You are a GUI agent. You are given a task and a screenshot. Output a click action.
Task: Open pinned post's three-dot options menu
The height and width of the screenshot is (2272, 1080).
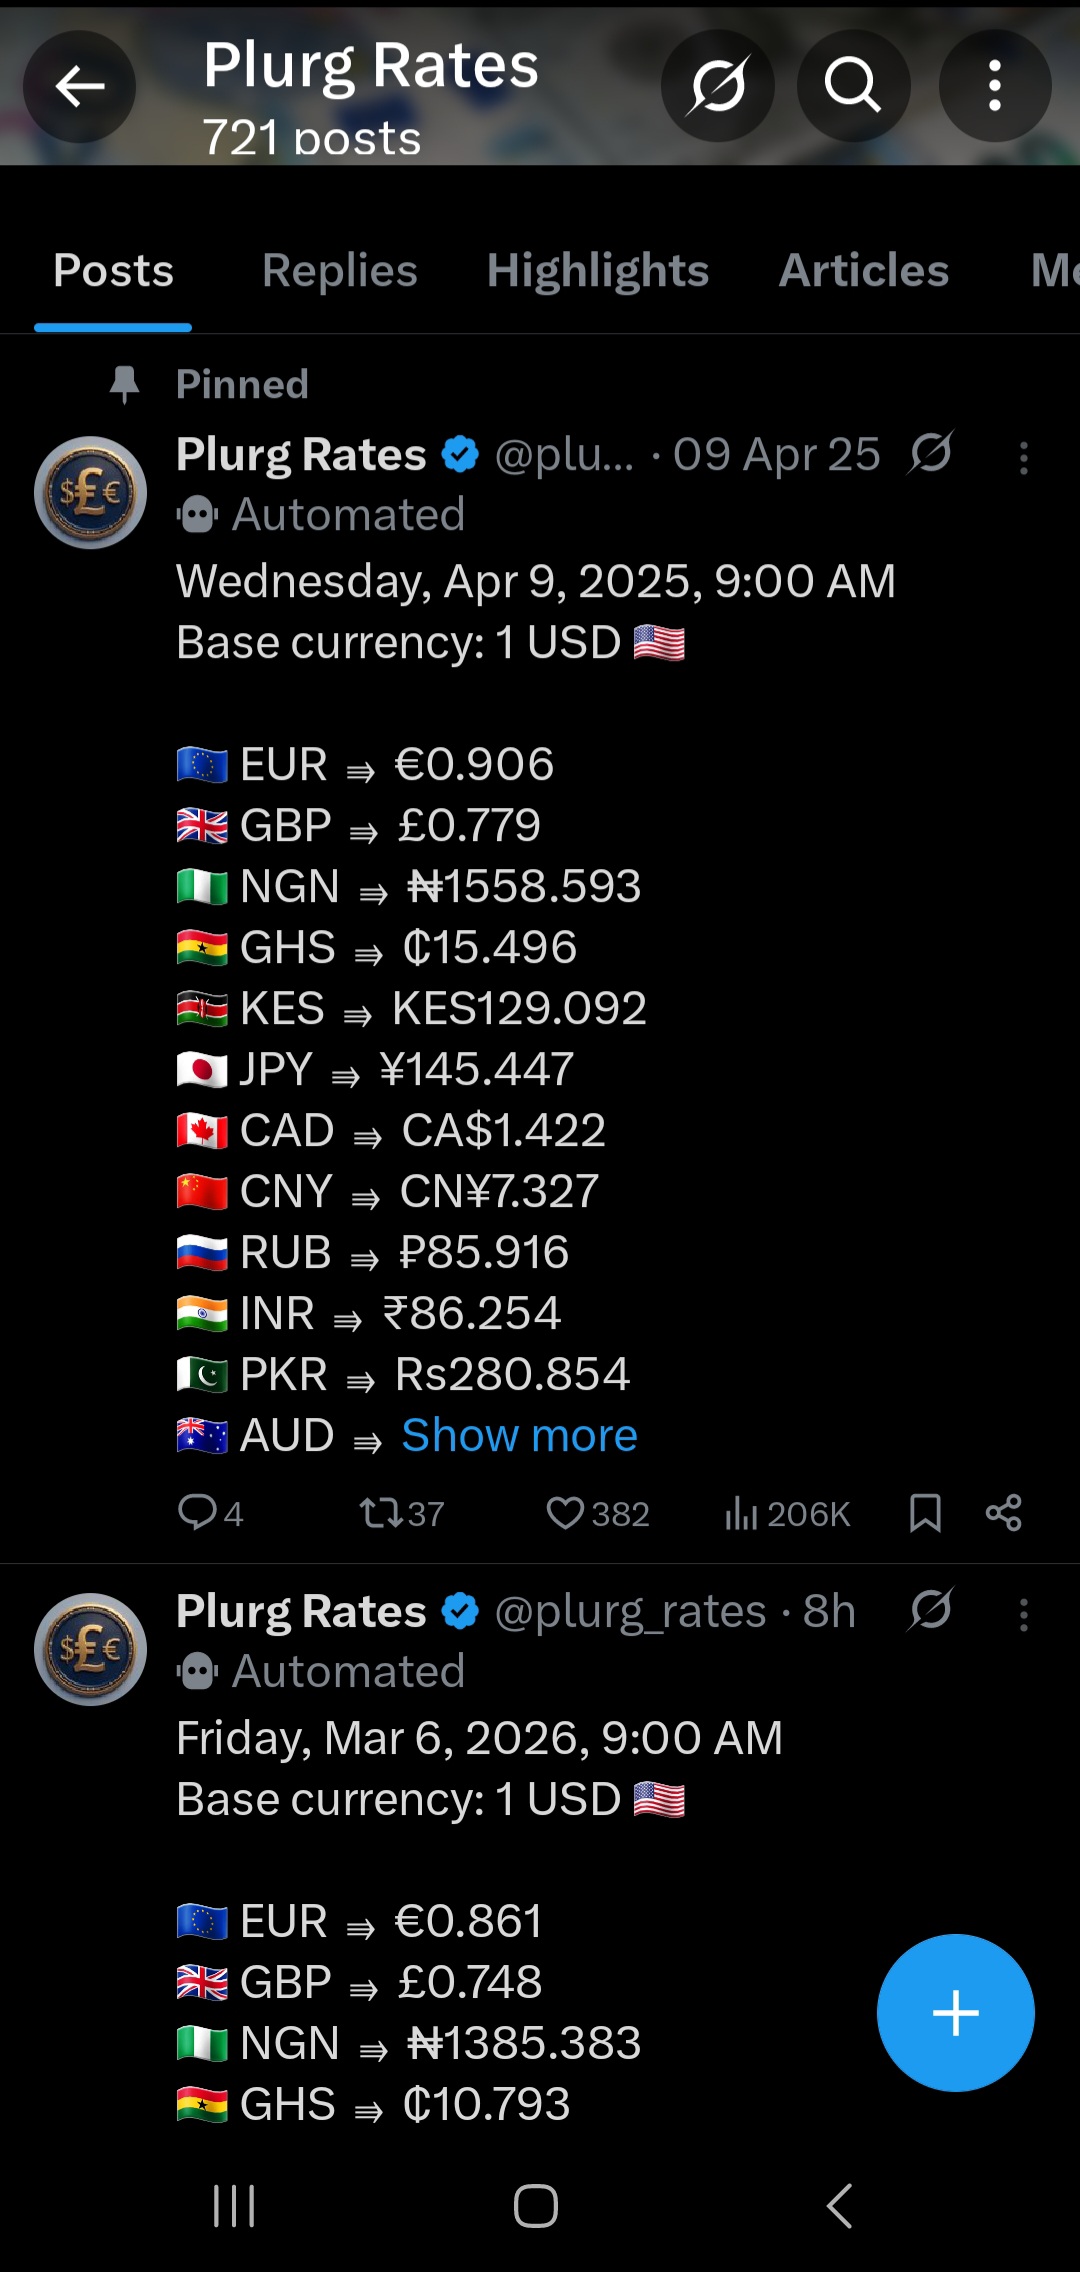coord(1023,458)
